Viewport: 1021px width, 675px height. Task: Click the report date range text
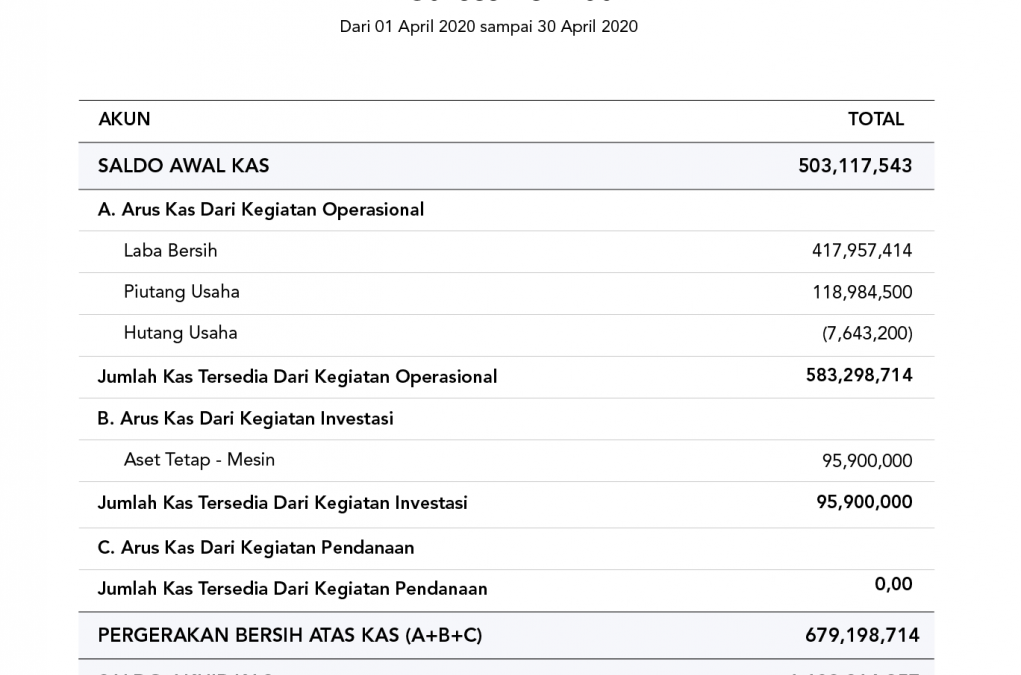(x=488, y=27)
